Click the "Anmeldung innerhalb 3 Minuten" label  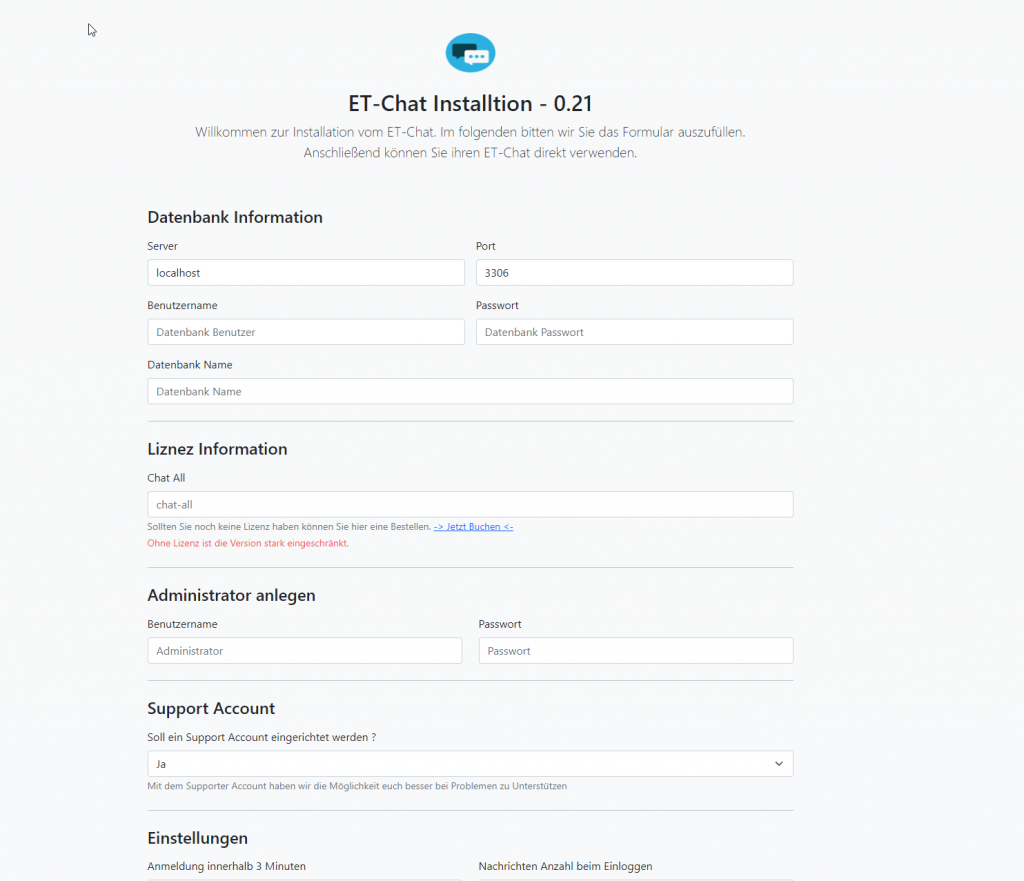226,866
